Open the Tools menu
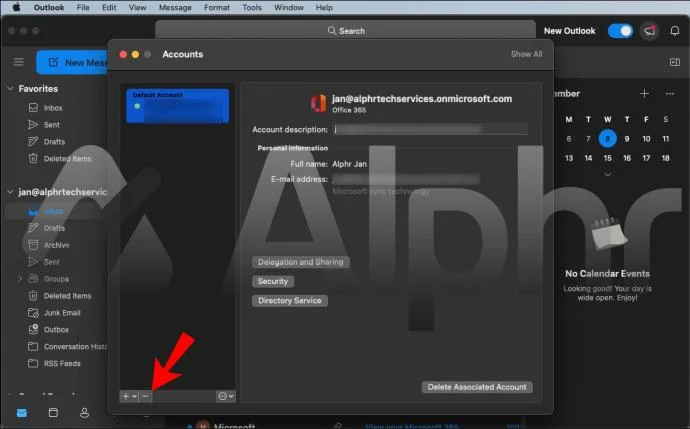 coord(252,7)
